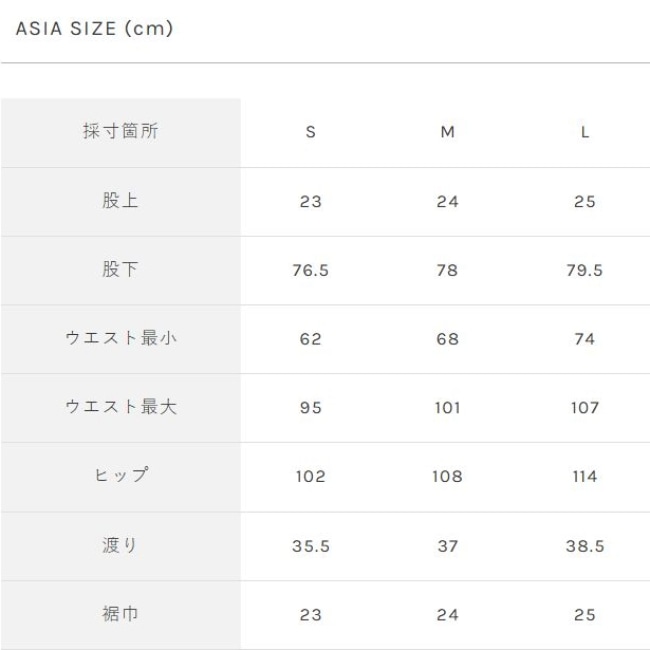Select the 38.5 thigh value for L

(x=585, y=546)
